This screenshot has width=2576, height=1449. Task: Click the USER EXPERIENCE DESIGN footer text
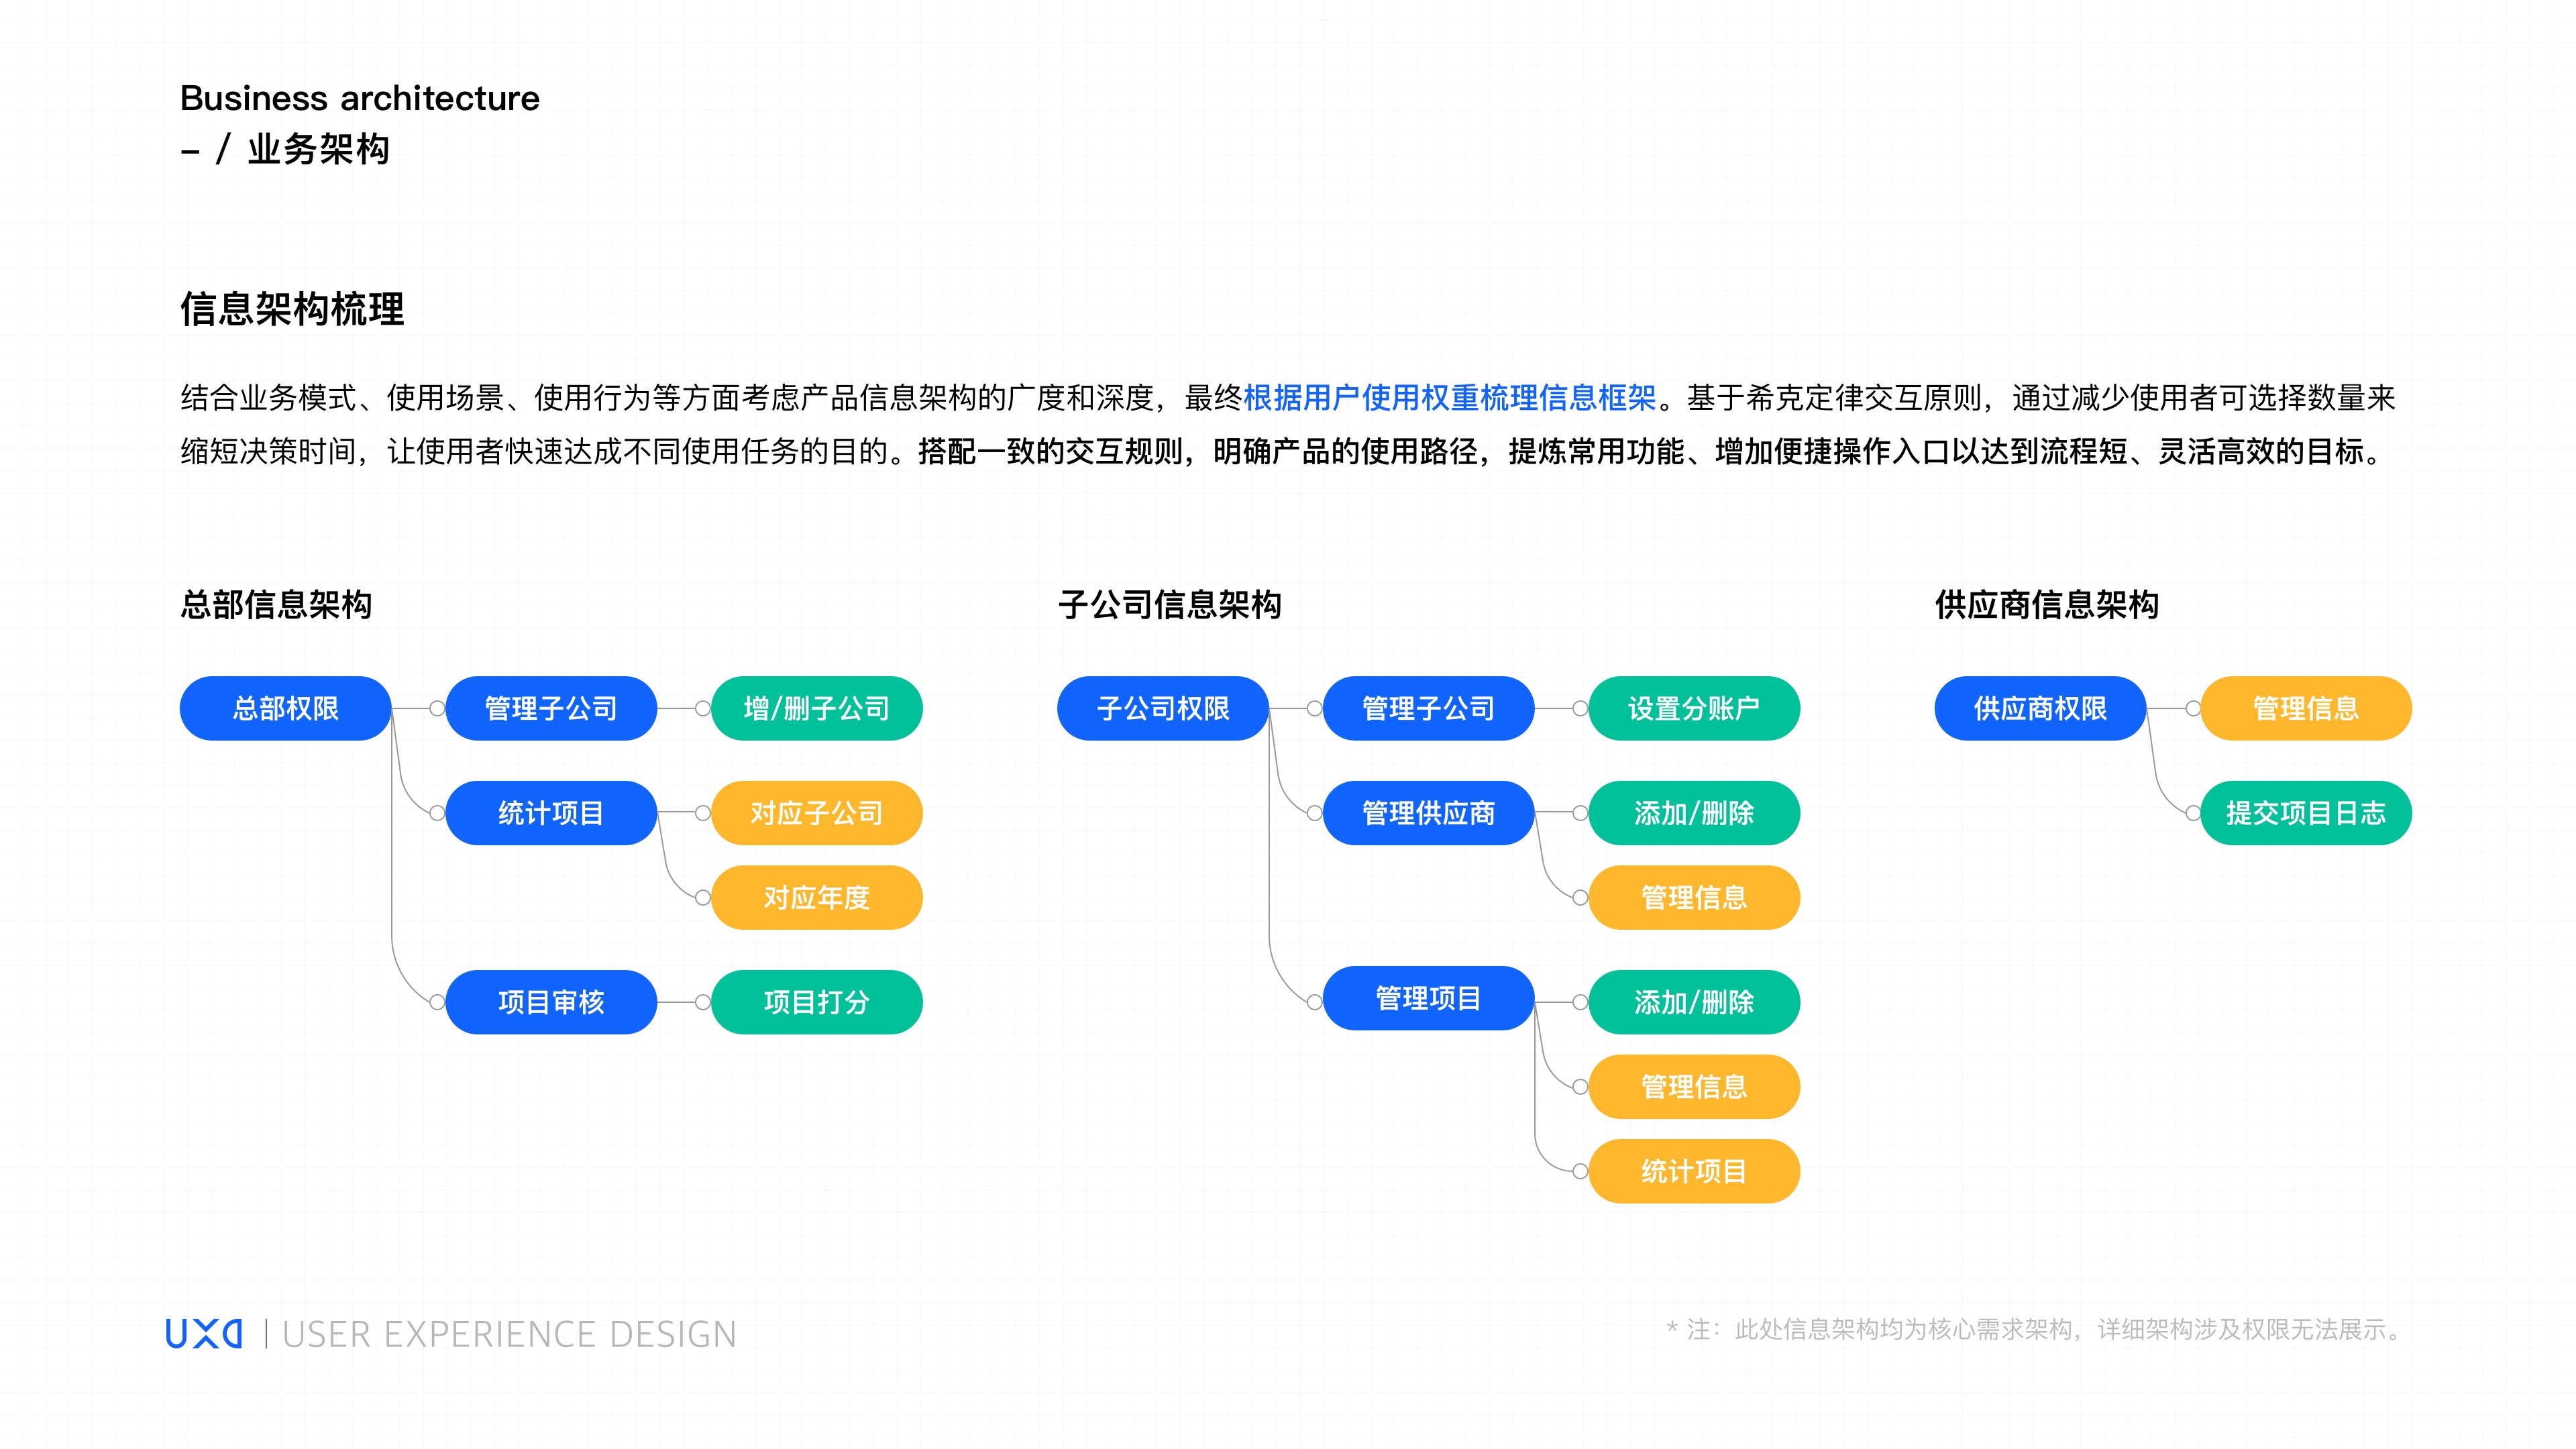click(509, 1334)
